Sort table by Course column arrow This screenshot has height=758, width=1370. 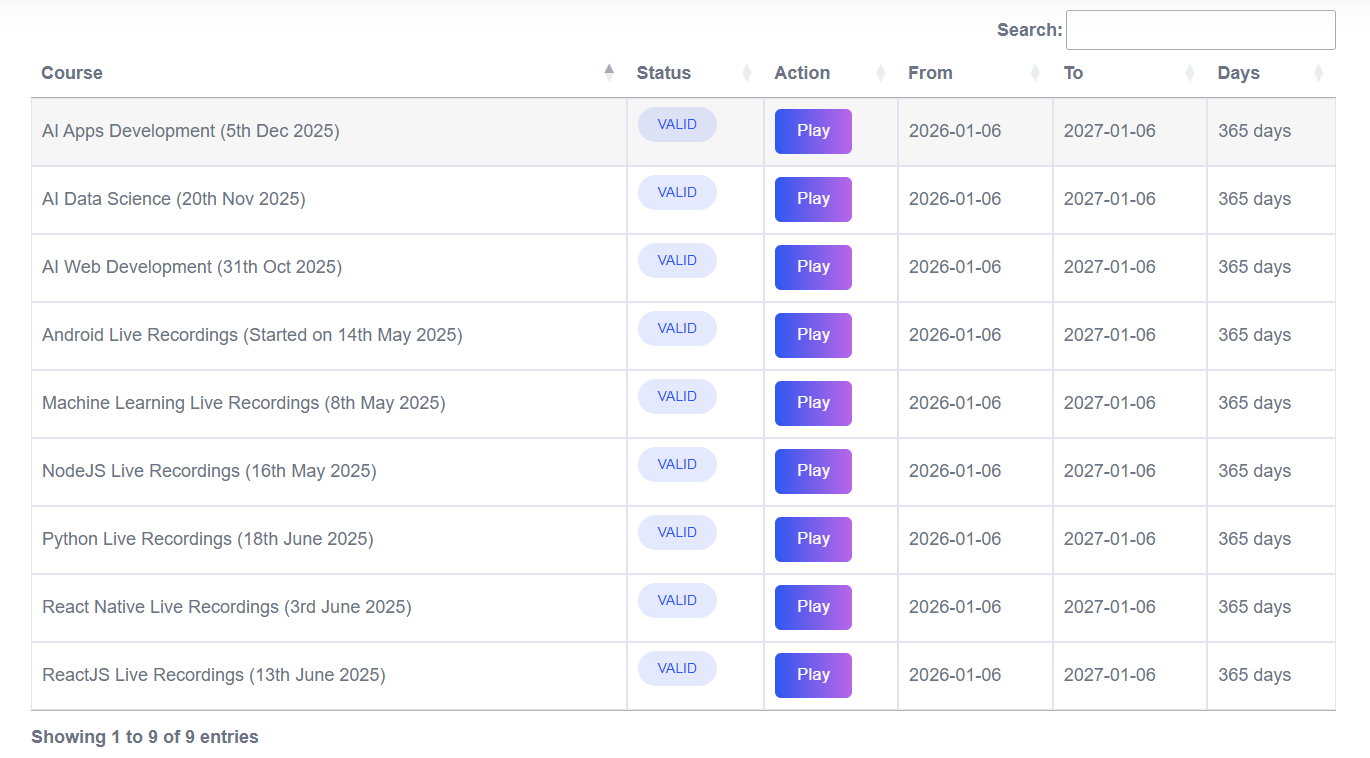609,73
